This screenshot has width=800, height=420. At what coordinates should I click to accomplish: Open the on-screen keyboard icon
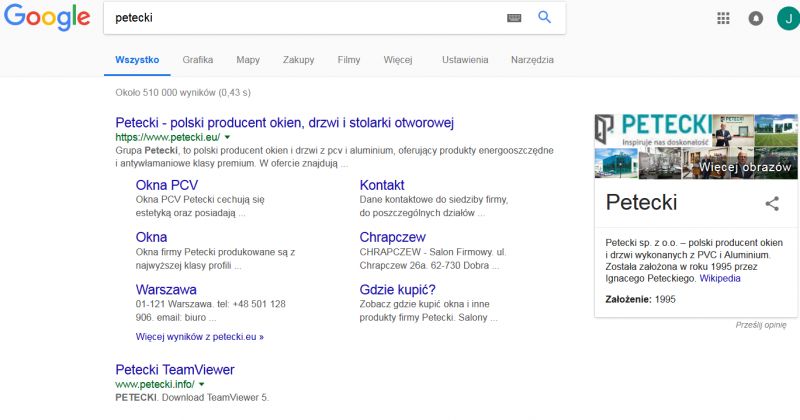pyautogui.click(x=514, y=18)
